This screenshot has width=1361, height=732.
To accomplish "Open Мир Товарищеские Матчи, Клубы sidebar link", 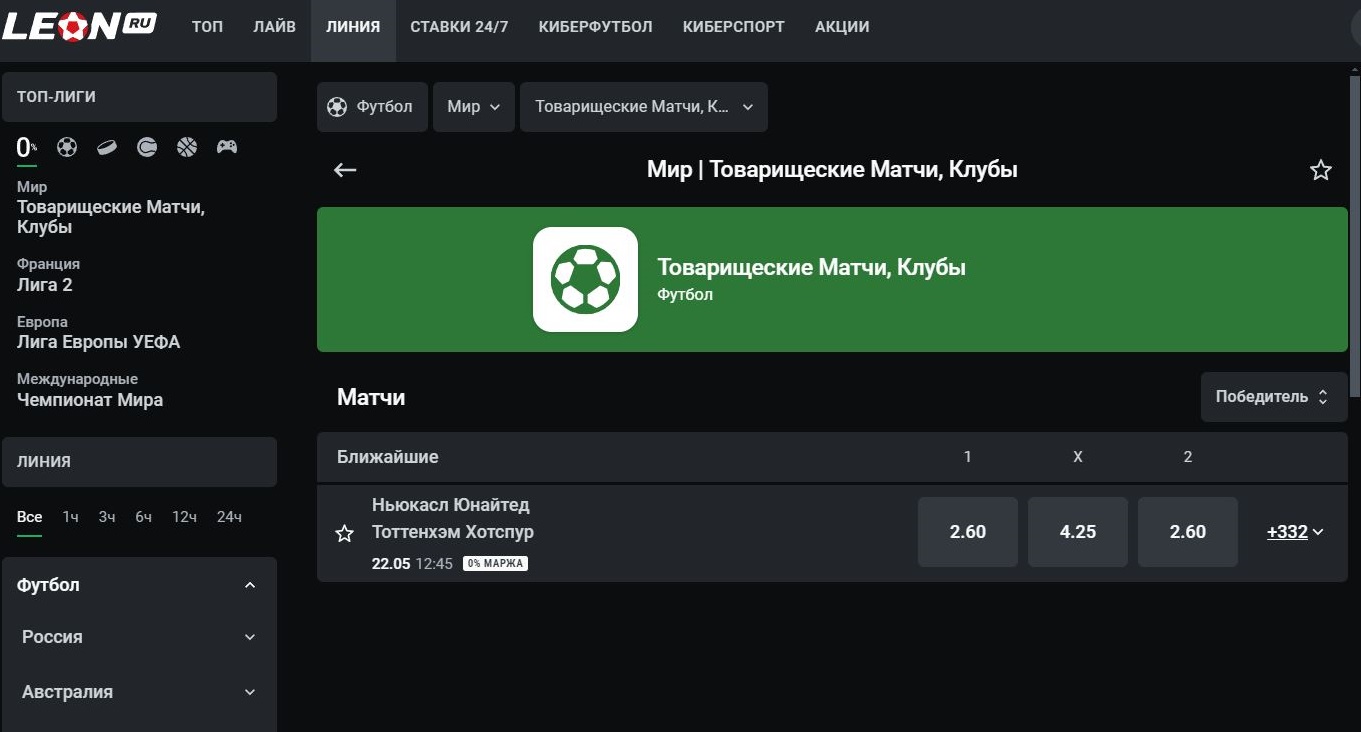I will pos(111,208).
